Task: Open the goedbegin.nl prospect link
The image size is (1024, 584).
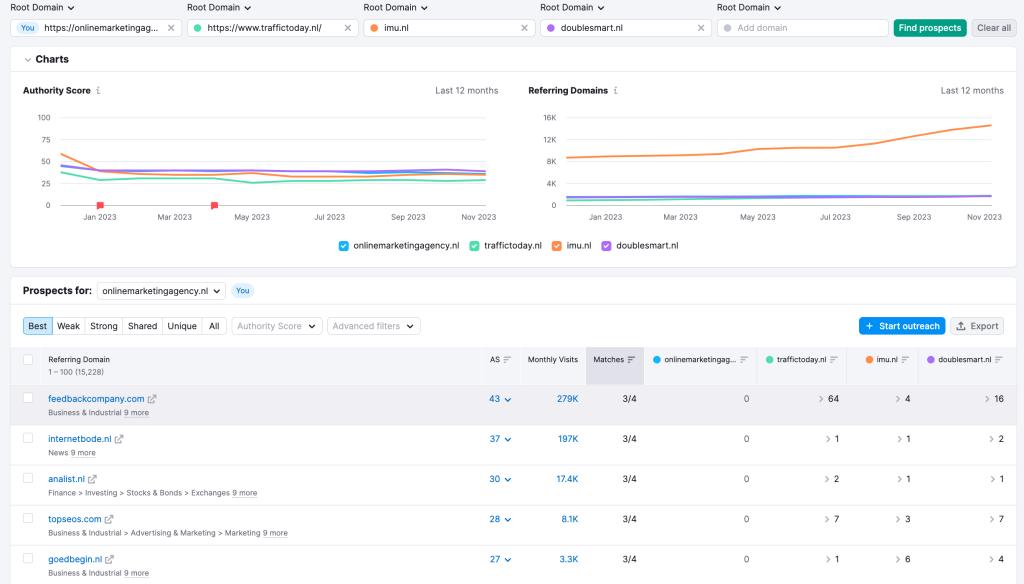Action: point(75,559)
